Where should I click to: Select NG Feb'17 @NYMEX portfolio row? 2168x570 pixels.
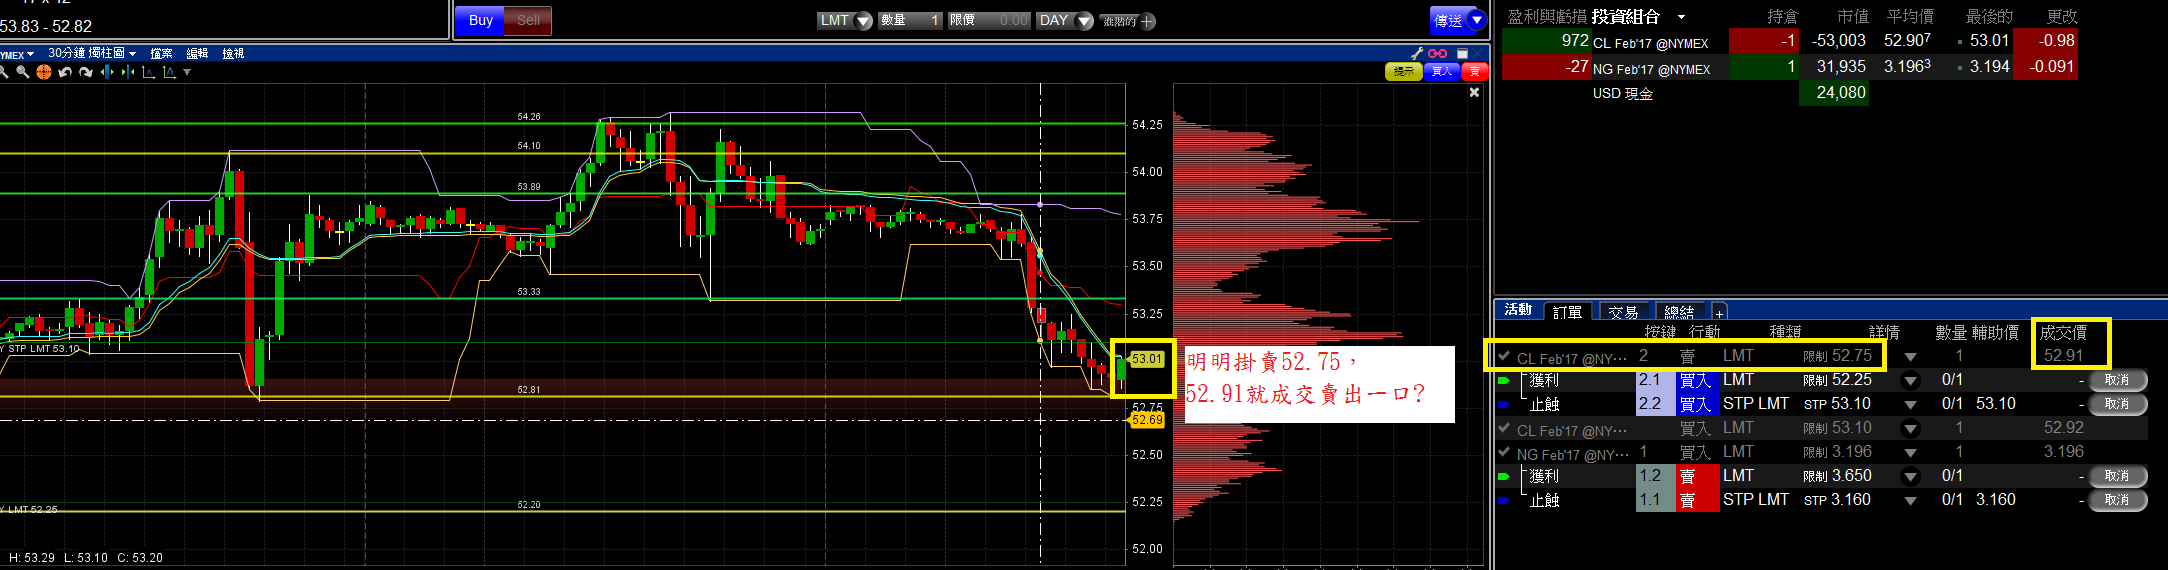point(1790,67)
